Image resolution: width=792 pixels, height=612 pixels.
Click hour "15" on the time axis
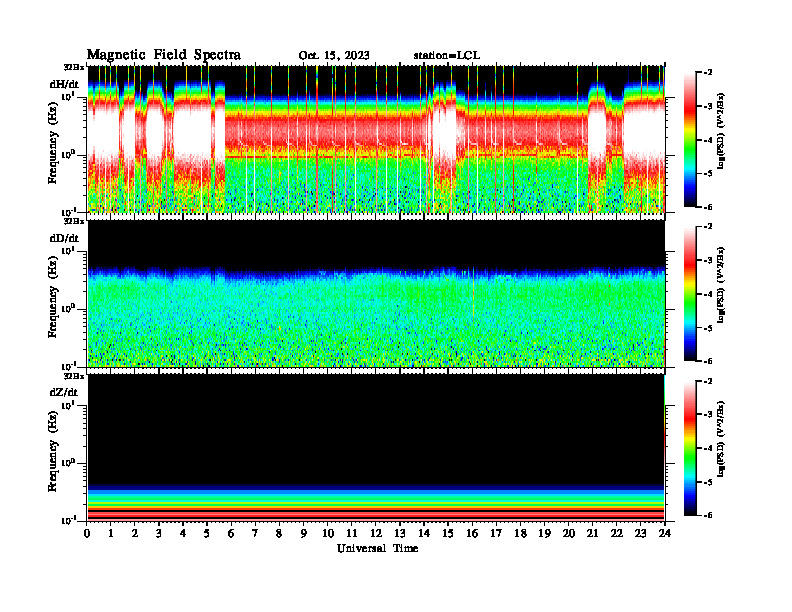[x=448, y=533]
